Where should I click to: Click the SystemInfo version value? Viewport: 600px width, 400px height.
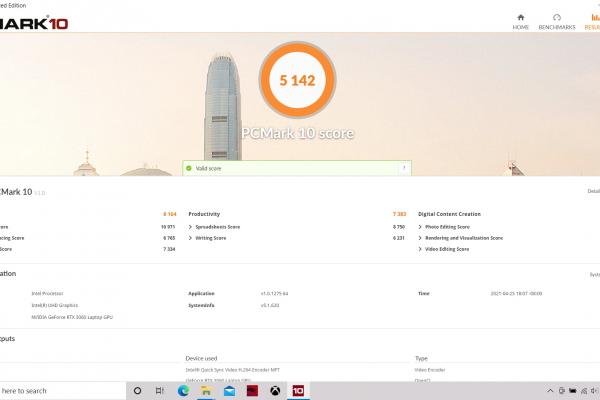pos(270,305)
